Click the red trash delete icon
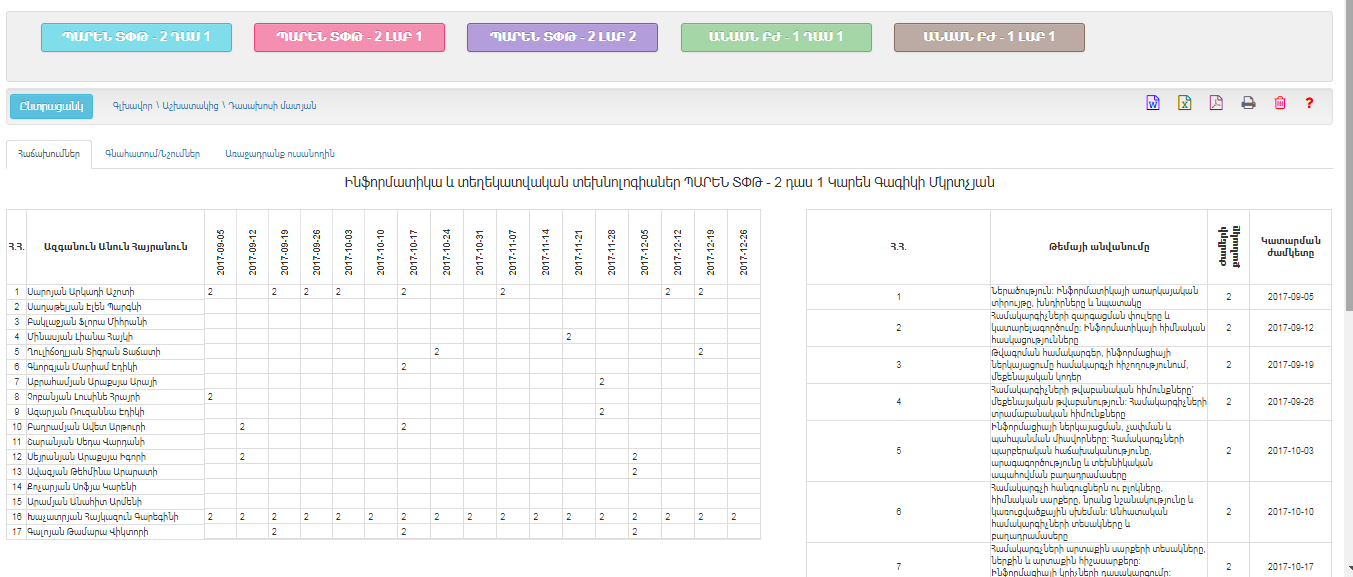This screenshot has height=577, width=1353. [1280, 103]
